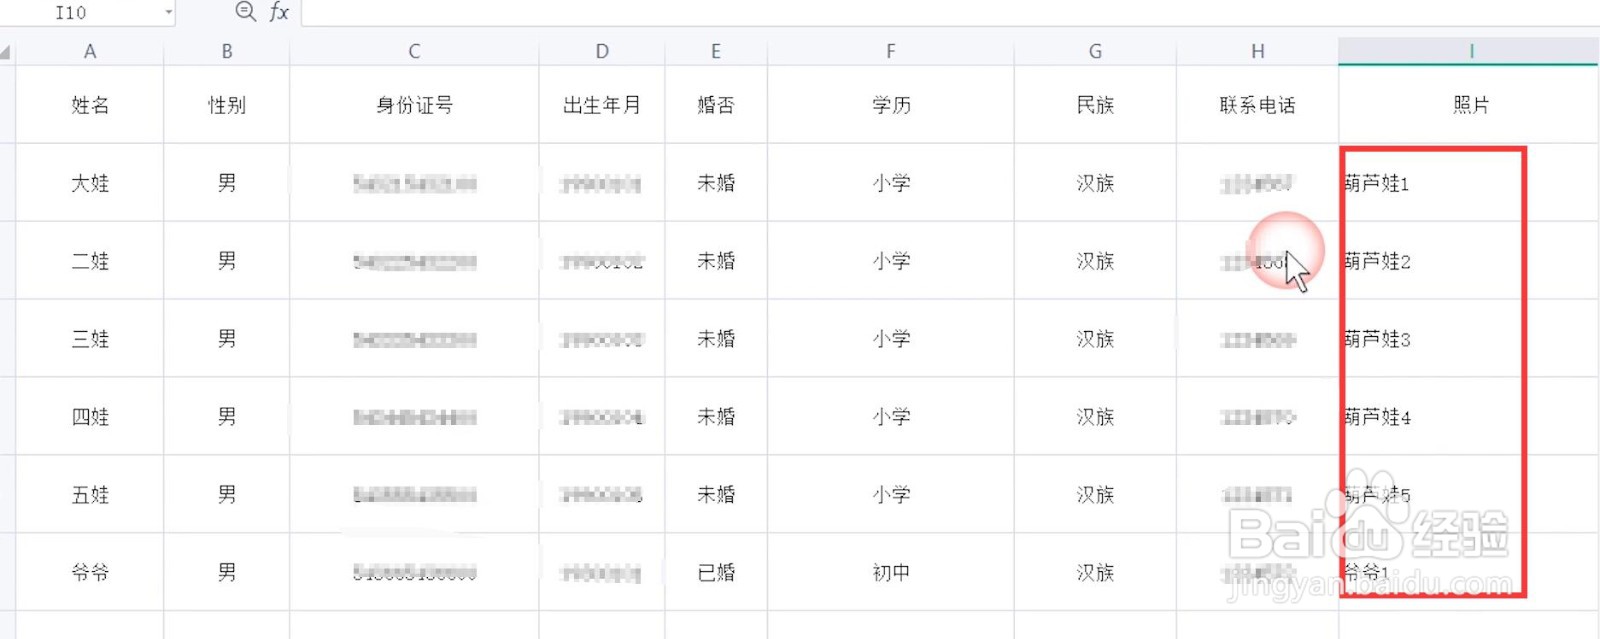Select the cell containing 葫芦娃3
This screenshot has width=1600, height=639.
click(1468, 339)
